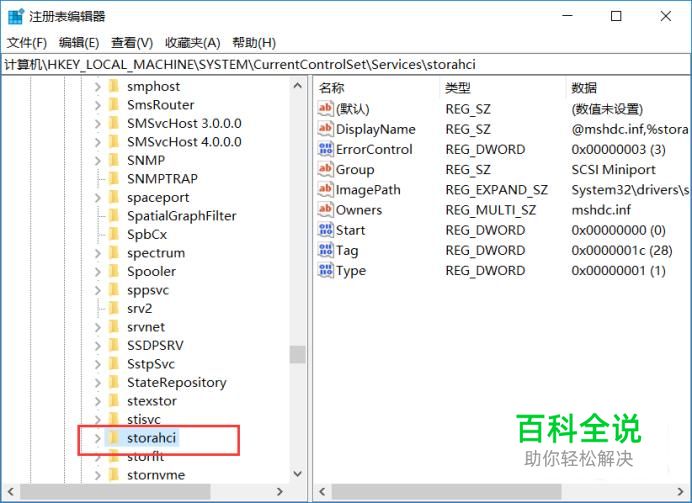Click the sppsvc folder icon
The width and height of the screenshot is (692, 503).
tap(114, 290)
